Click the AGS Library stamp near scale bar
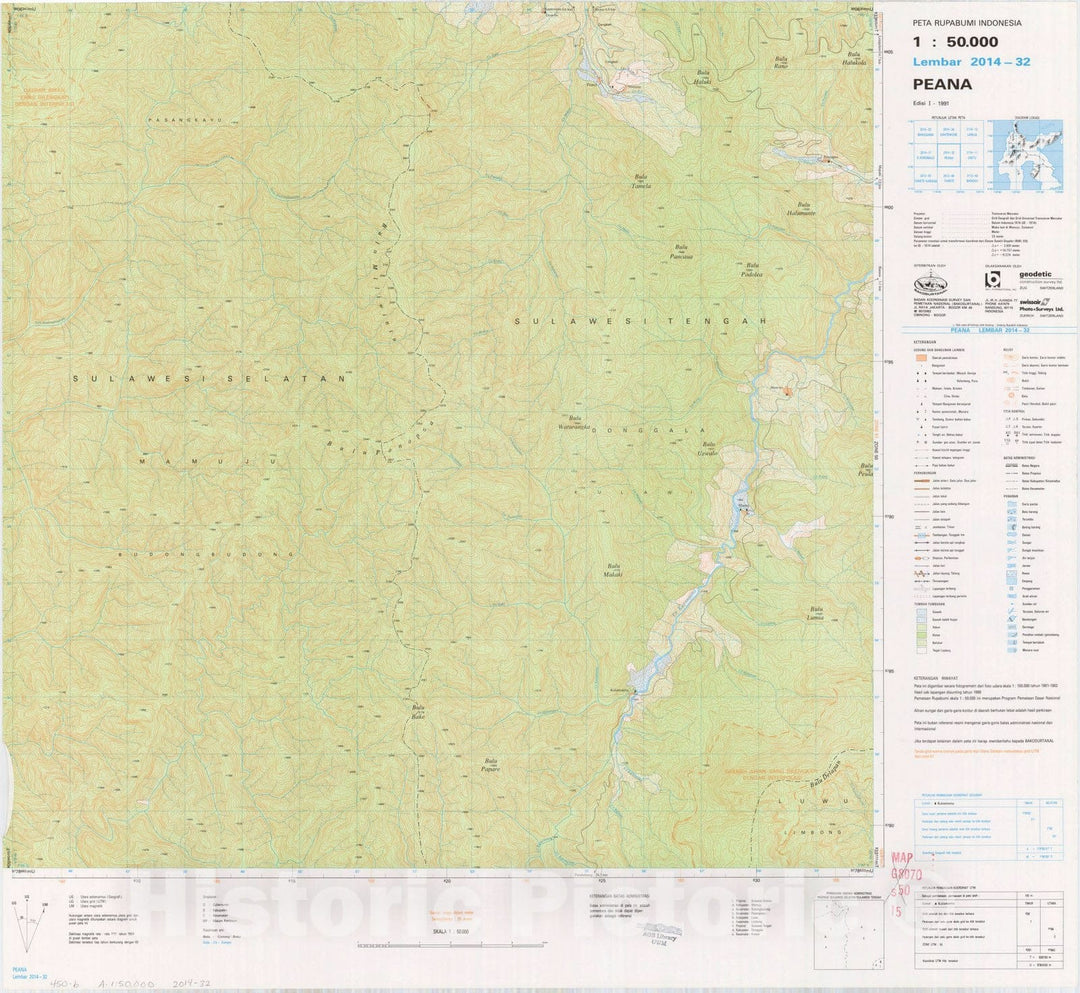1080x993 pixels. click(659, 933)
